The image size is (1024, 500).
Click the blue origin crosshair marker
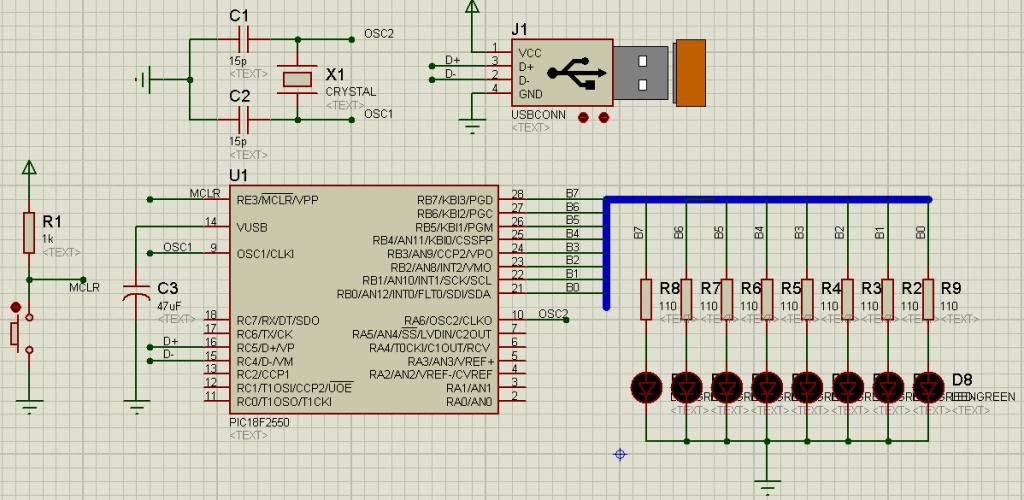point(620,454)
